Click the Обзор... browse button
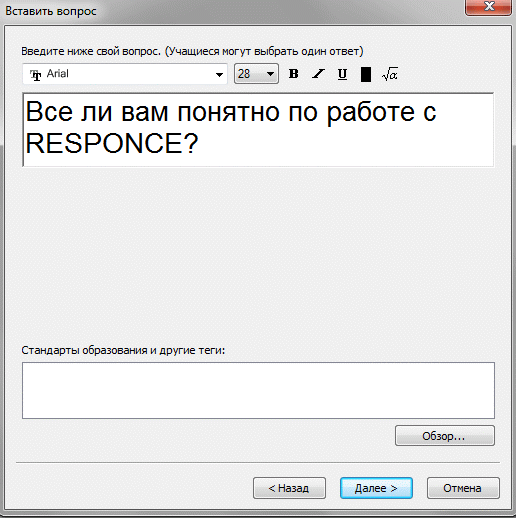Screen dimensions: 516x518 pyautogui.click(x=445, y=436)
